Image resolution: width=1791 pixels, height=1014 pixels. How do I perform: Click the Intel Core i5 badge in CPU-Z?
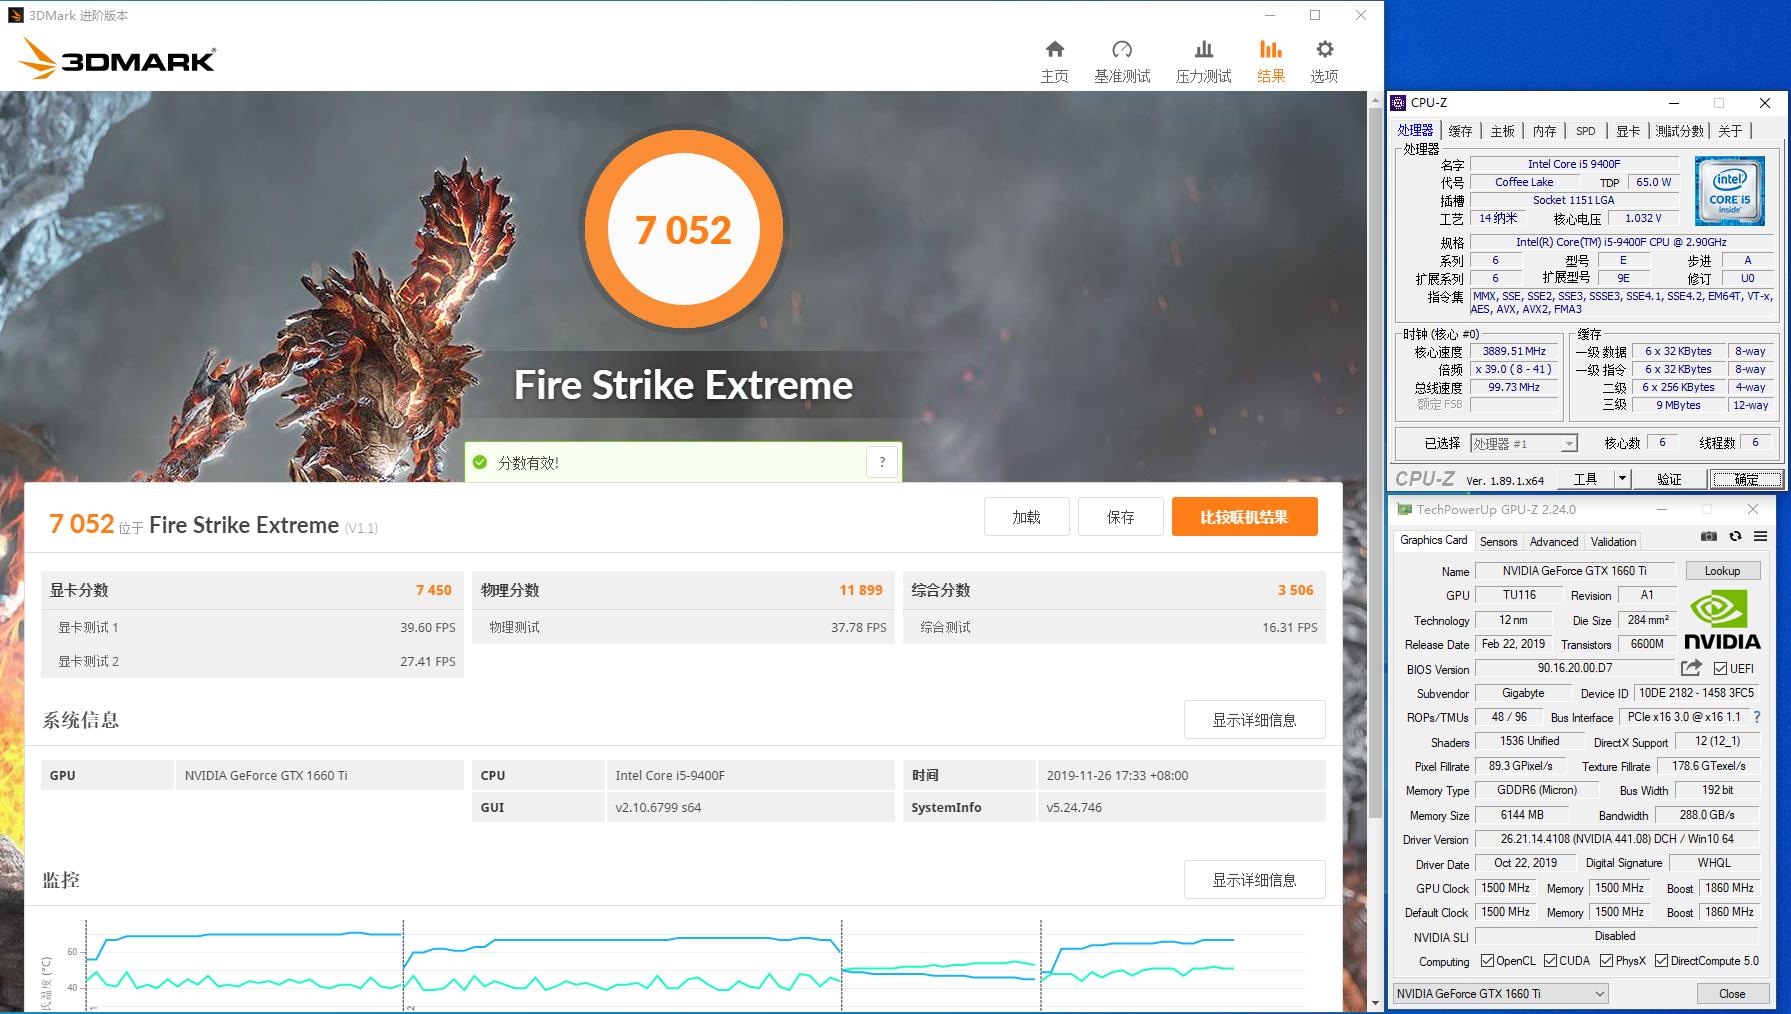(1730, 190)
